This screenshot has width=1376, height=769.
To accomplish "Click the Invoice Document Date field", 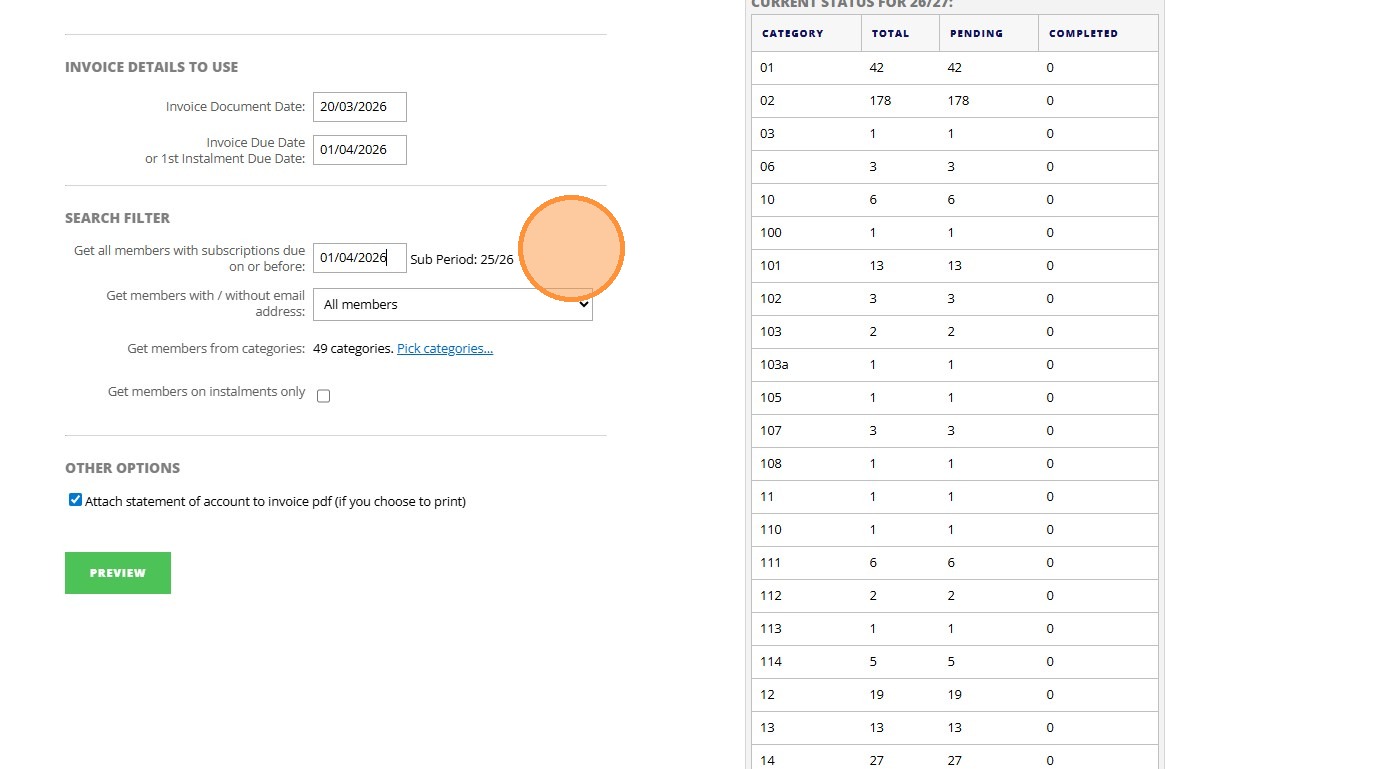I will [359, 107].
